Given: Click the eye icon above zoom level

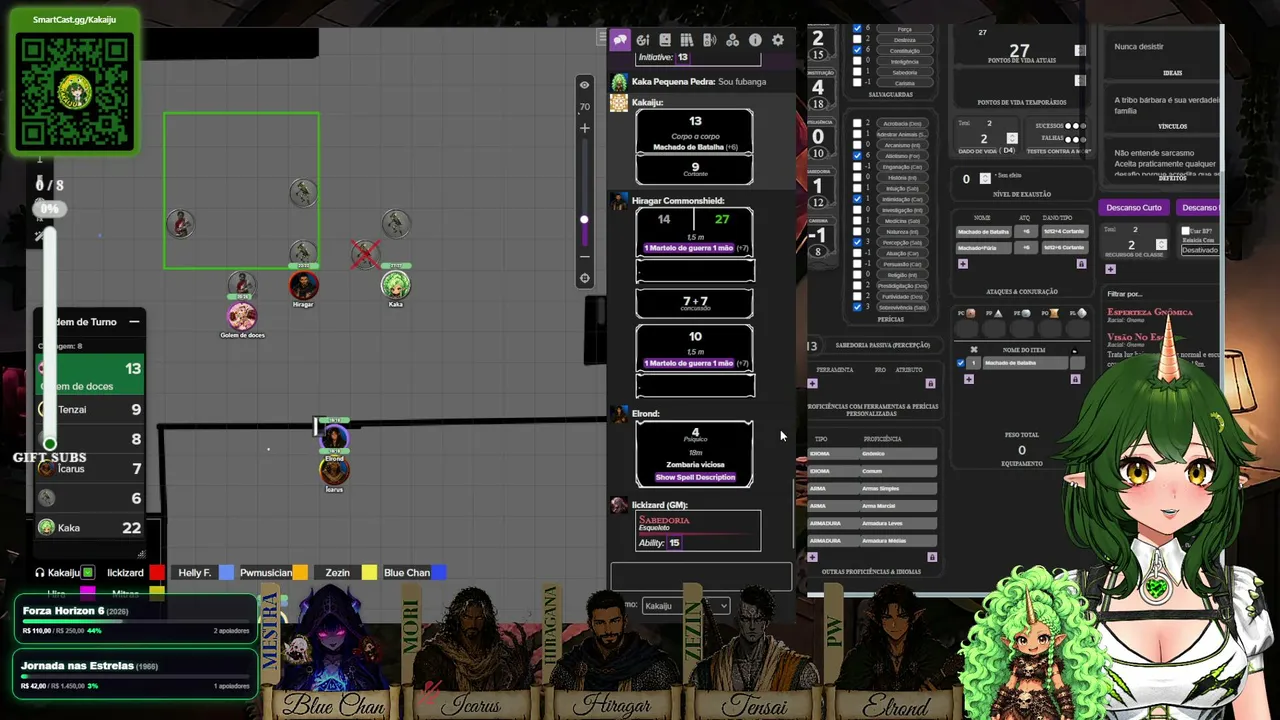Looking at the screenshot, I should click(x=584, y=85).
